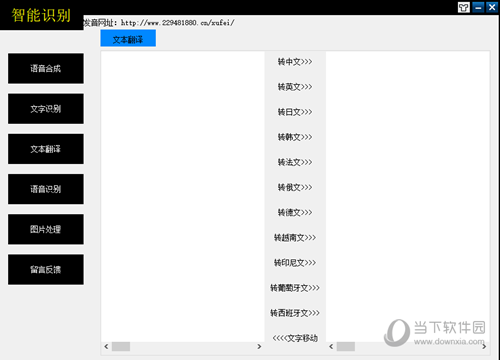This screenshot has width=500, height=360.
Task: Click right scroll arrow of result text box
Action: tap(484, 347)
